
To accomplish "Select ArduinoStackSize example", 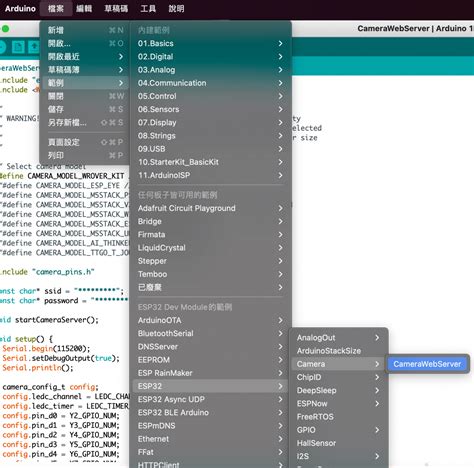I will [x=338, y=351].
